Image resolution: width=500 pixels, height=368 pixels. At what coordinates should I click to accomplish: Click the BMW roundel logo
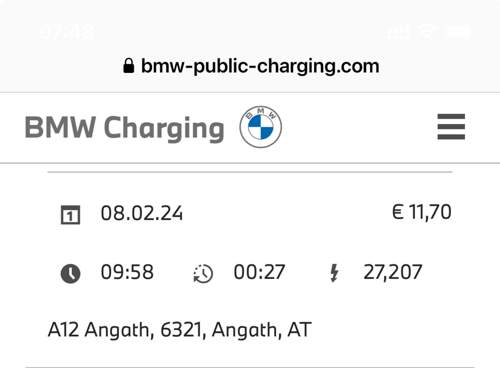click(260, 127)
